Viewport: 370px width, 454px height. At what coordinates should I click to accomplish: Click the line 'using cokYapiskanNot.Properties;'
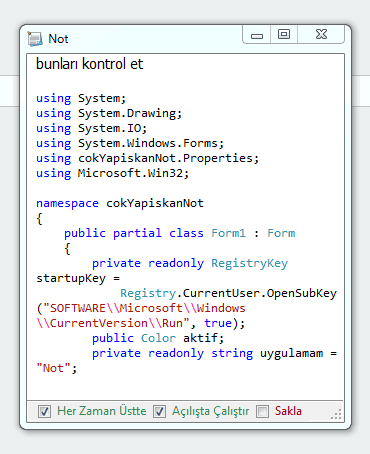click(x=147, y=158)
